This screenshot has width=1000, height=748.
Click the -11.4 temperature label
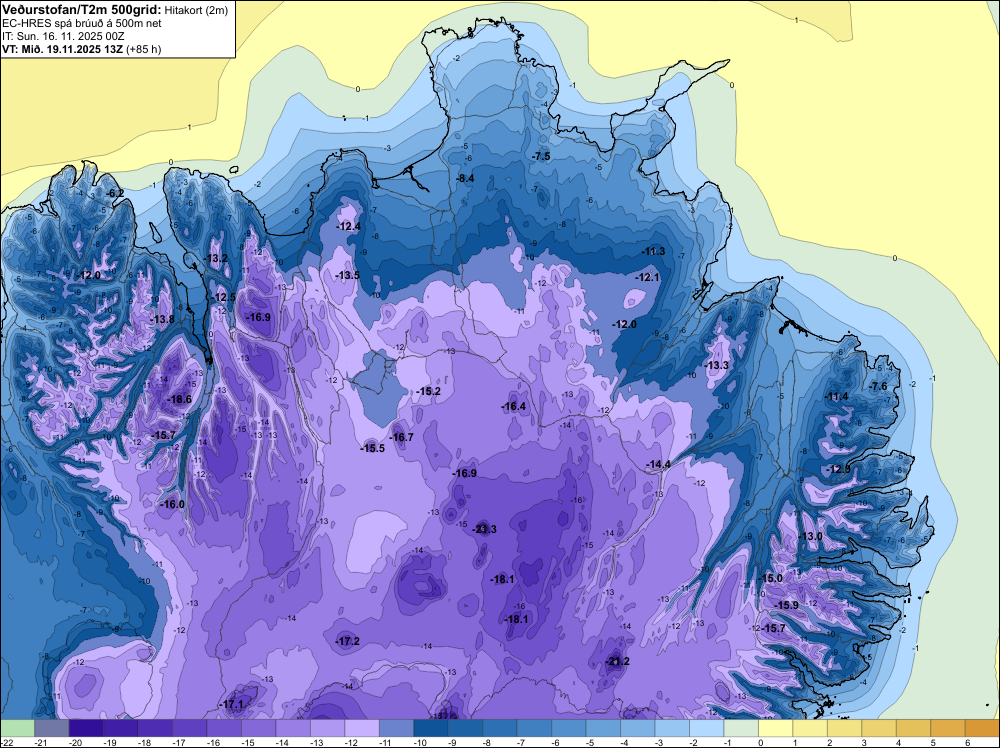pos(837,396)
